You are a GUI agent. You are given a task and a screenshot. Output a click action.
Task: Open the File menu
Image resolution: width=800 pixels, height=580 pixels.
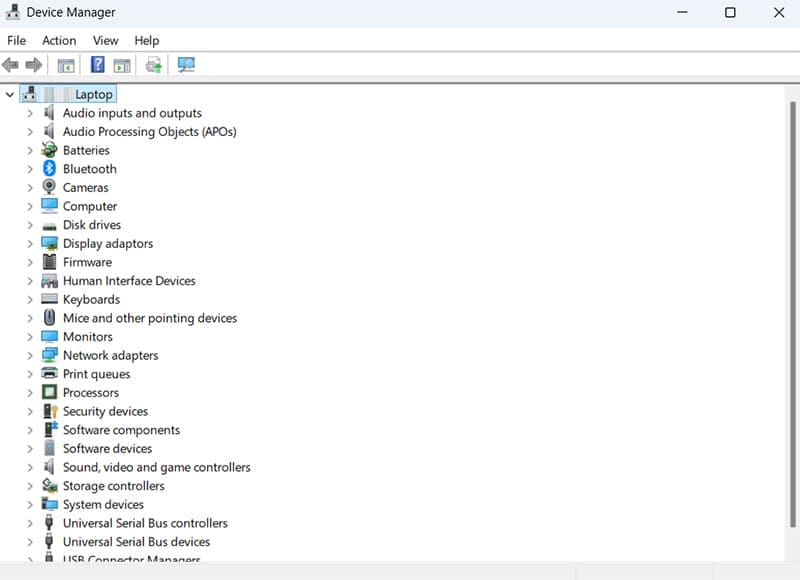click(16, 40)
